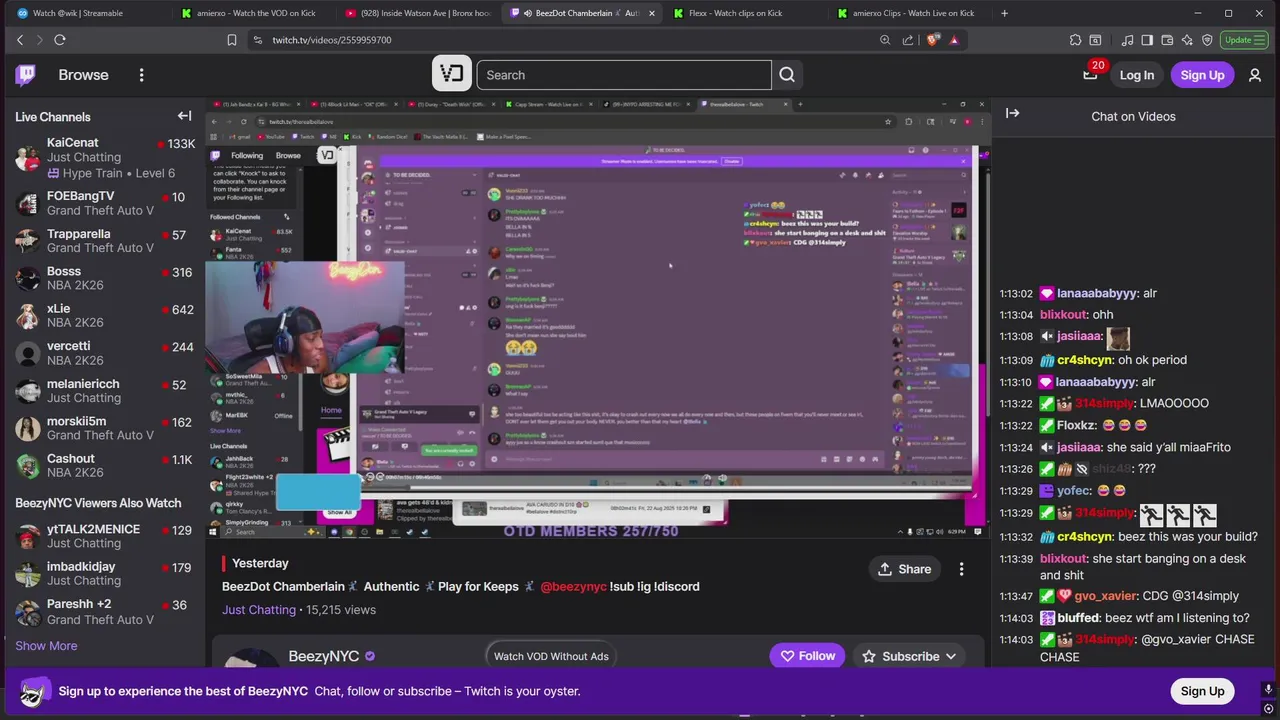Collapse the Live Channels sidebar
This screenshot has width=1280, height=720.
point(184,116)
